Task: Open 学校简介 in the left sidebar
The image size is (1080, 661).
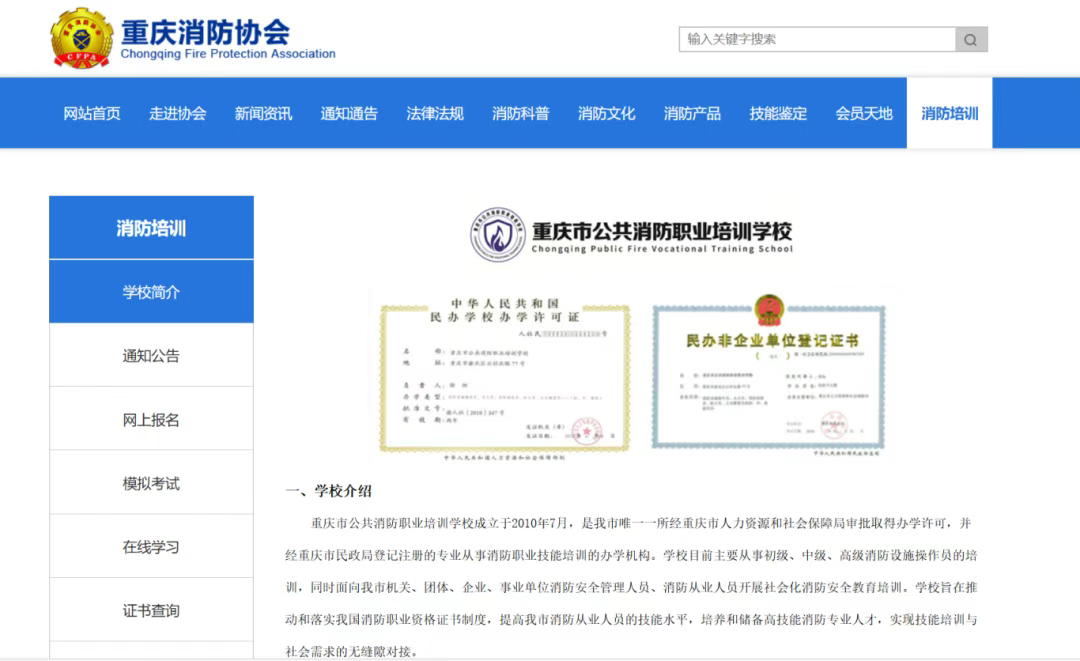Action: coord(151,292)
